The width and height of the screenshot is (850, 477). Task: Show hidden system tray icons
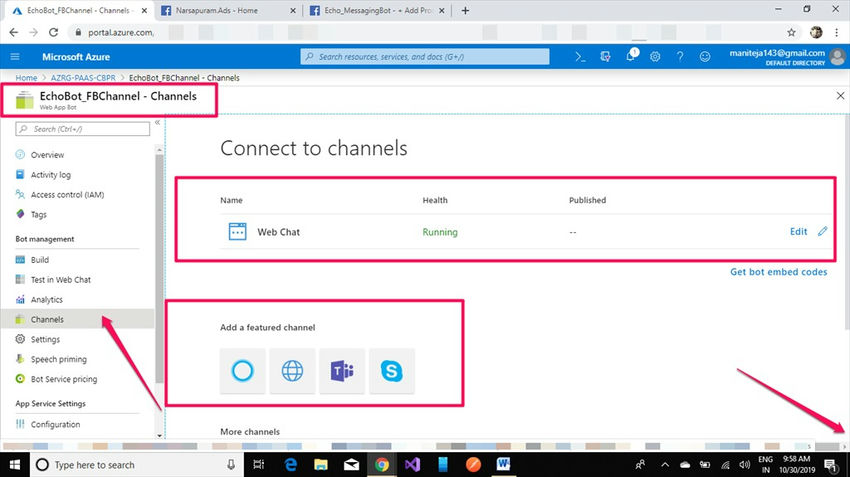[665, 465]
